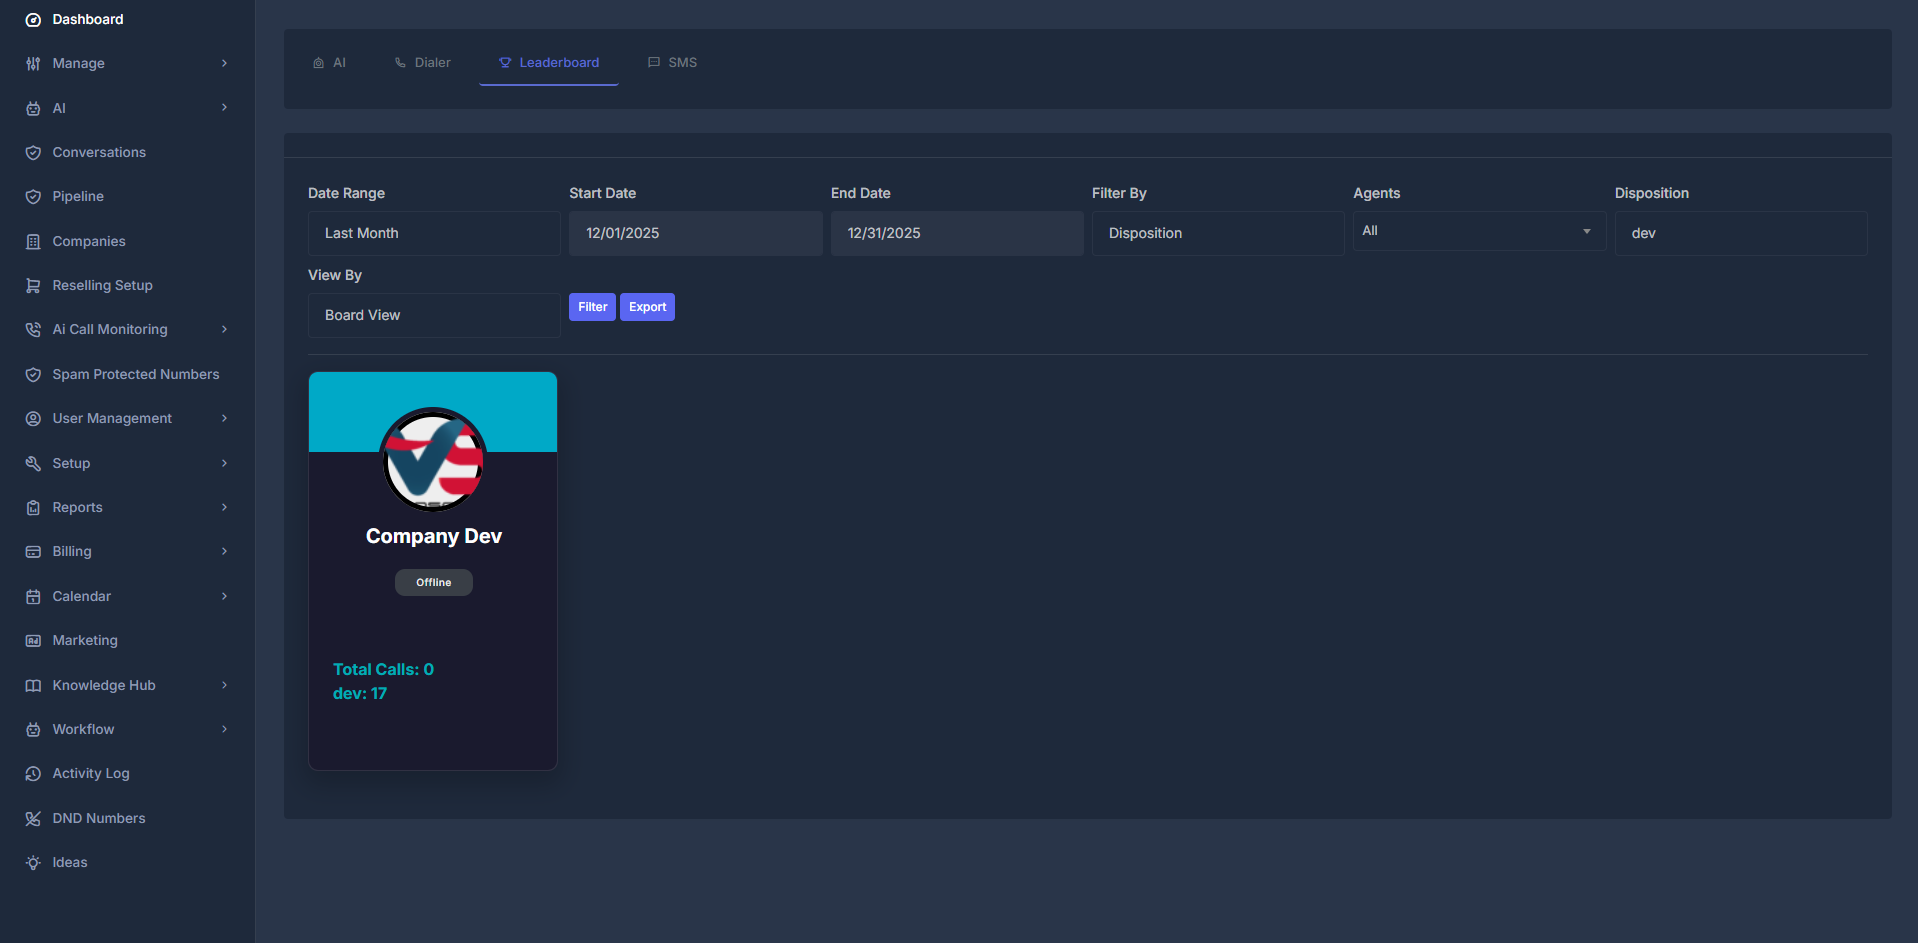Click the Offline status badge on Company Dev
This screenshot has width=1918, height=943.
433,582
